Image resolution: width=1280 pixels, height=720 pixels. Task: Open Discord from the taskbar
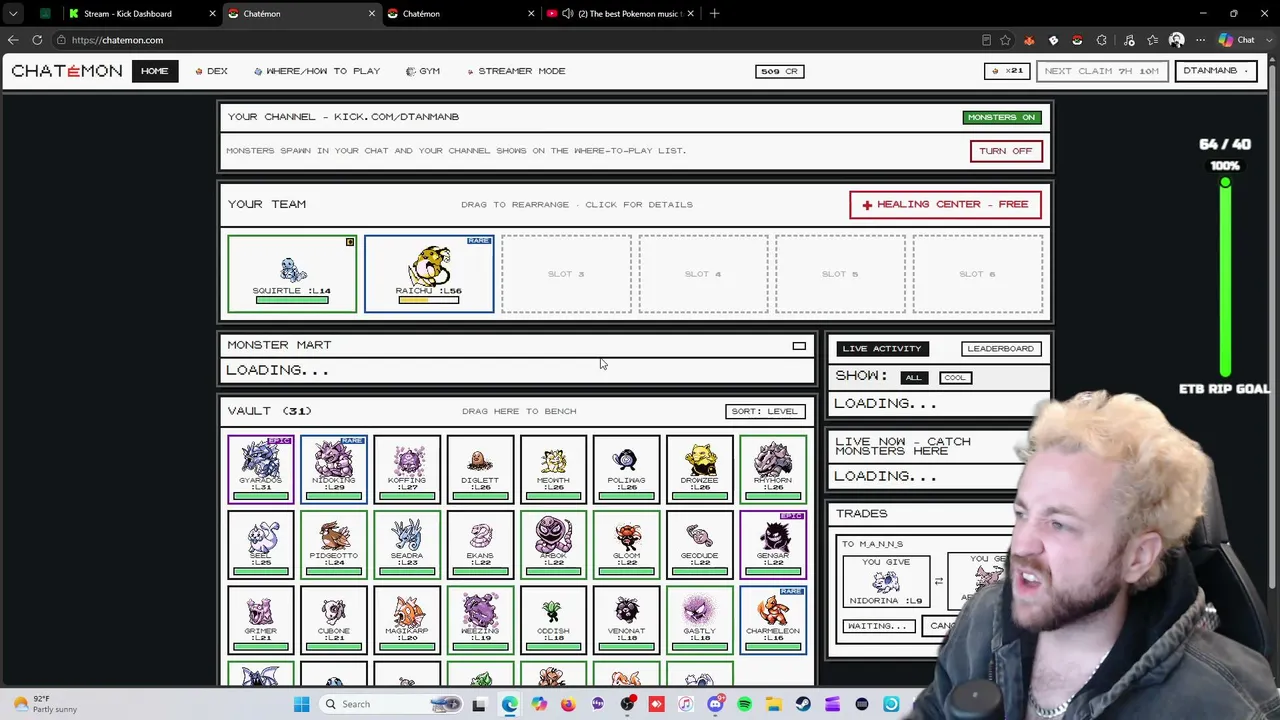coord(715,704)
